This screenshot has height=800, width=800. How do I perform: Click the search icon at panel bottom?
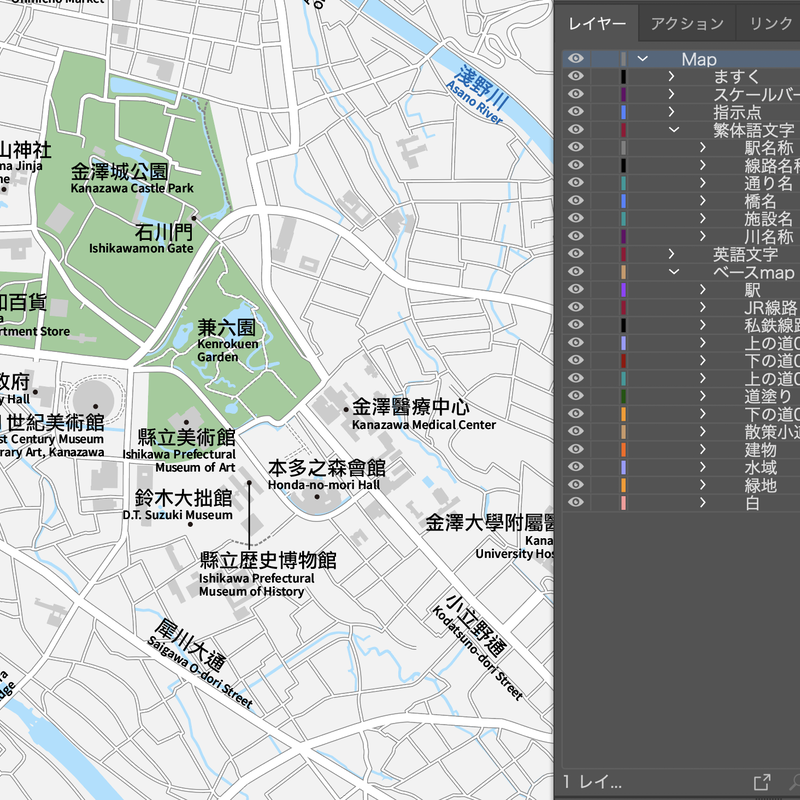tap(793, 781)
